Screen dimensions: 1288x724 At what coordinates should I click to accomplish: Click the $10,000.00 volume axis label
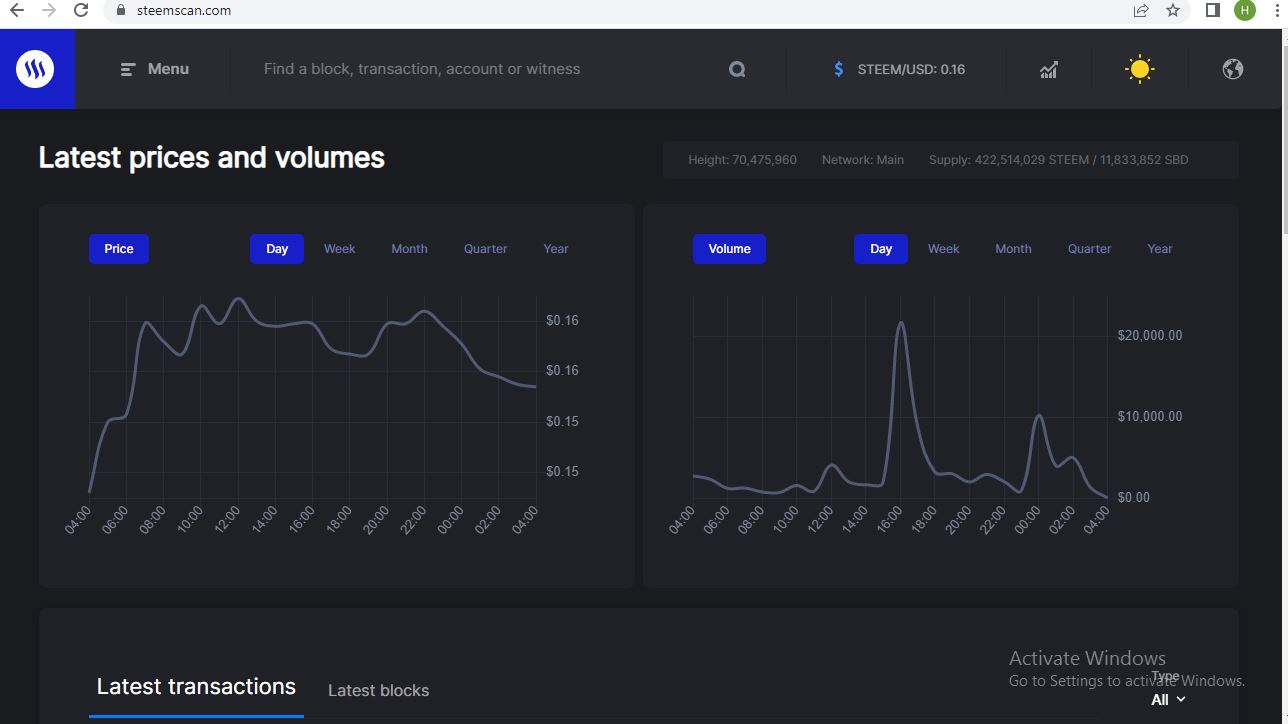tap(1150, 417)
